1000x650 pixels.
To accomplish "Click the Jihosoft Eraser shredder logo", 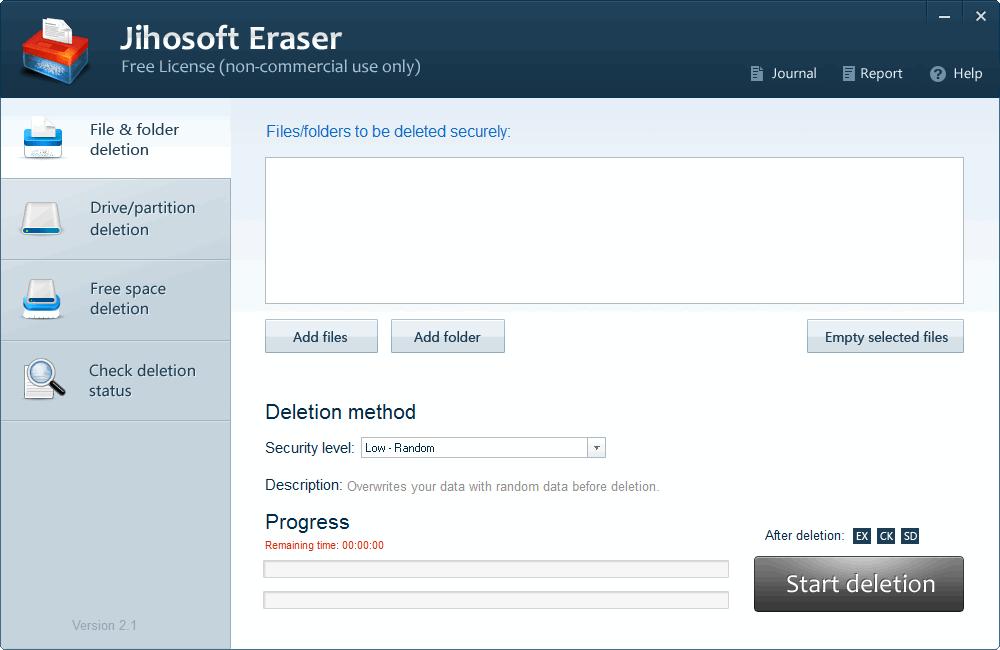I will (x=55, y=51).
